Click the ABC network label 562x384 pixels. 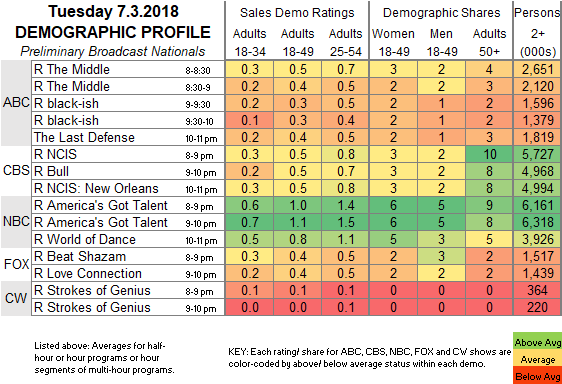point(16,103)
